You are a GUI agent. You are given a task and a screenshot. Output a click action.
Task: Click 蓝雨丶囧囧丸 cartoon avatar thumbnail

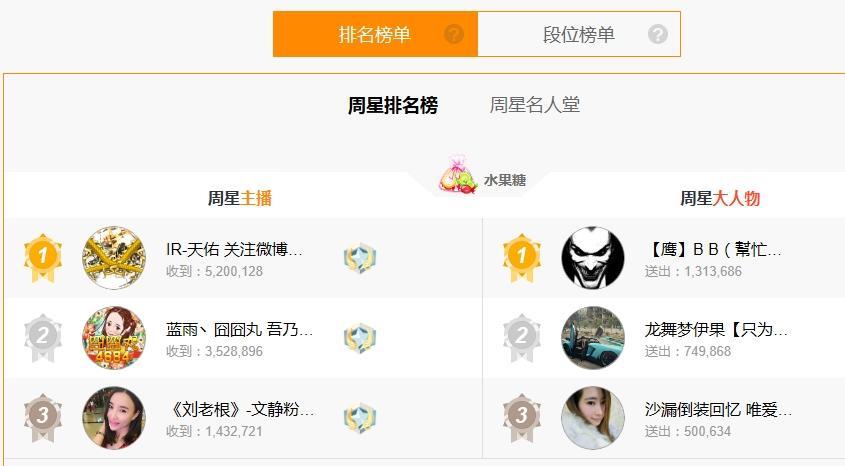114,338
